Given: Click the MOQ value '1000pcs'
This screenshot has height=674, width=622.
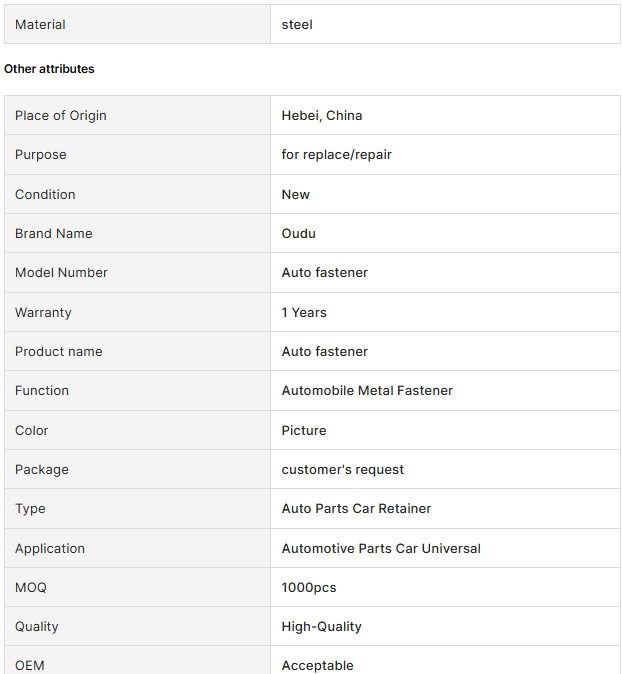Looking at the screenshot, I should 309,587.
